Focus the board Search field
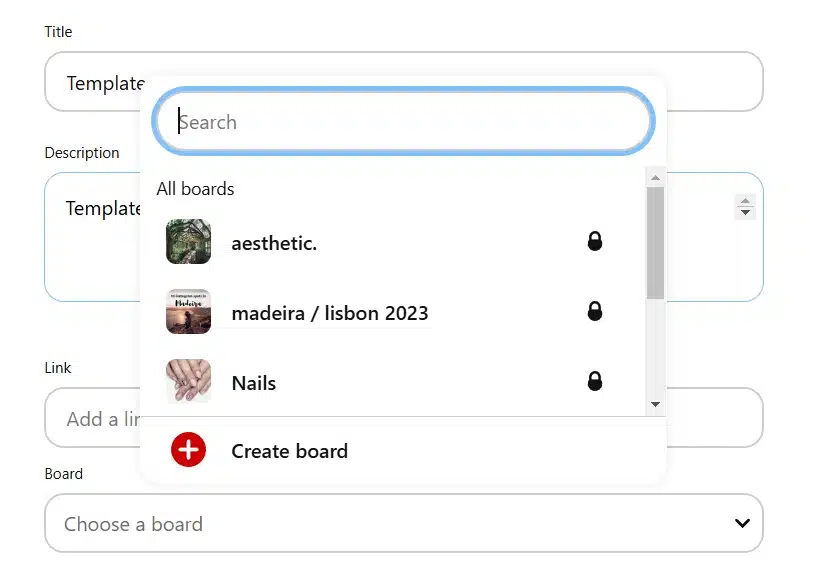The height and width of the screenshot is (578, 831). coord(403,121)
